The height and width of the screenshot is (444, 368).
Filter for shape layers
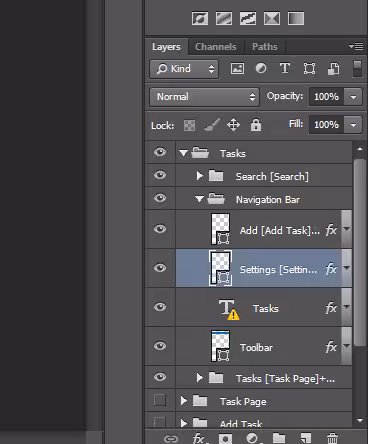click(309, 69)
